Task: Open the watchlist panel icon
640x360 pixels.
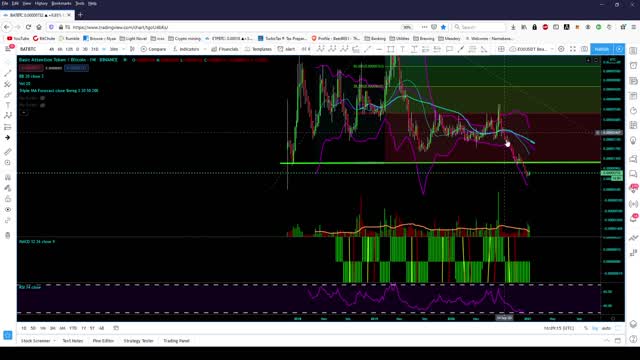Action: [633, 51]
